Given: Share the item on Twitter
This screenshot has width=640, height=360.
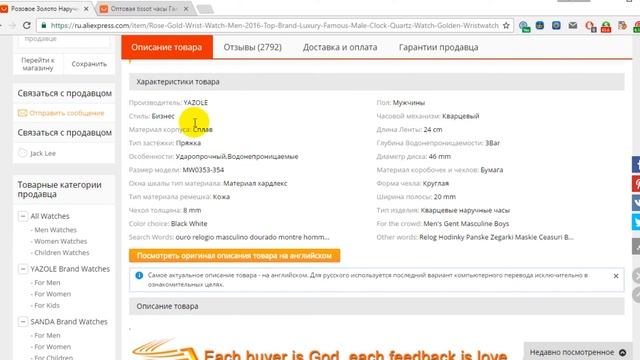Looking at the screenshot, I should click(x=636, y=222).
